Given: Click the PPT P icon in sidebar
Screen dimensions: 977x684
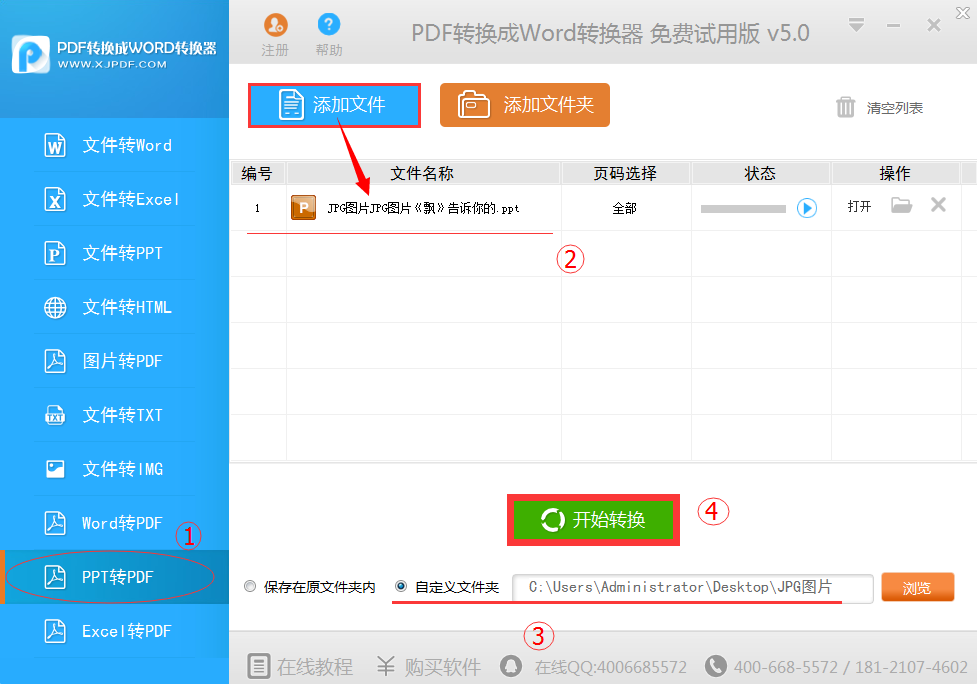Looking at the screenshot, I should pos(55,254).
